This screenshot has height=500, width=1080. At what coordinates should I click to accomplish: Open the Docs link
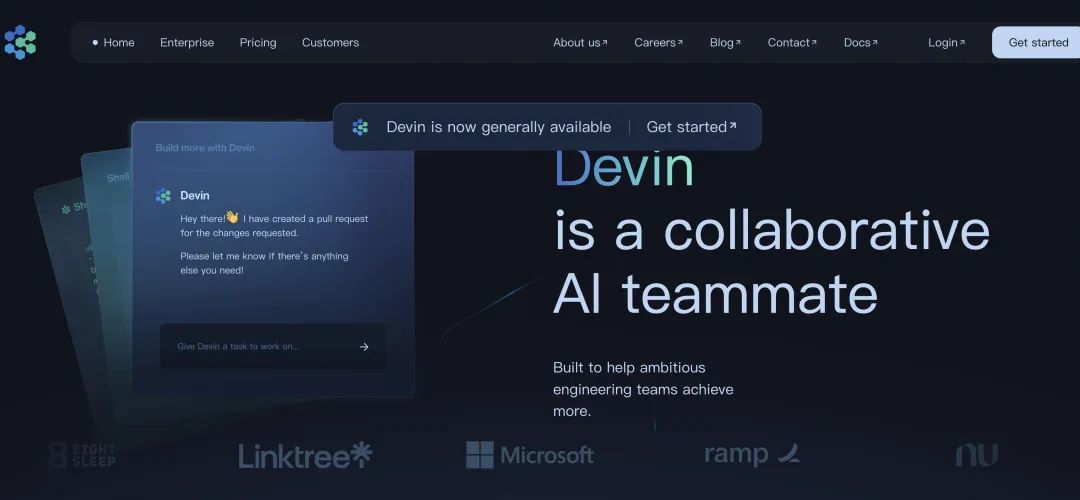pos(860,43)
